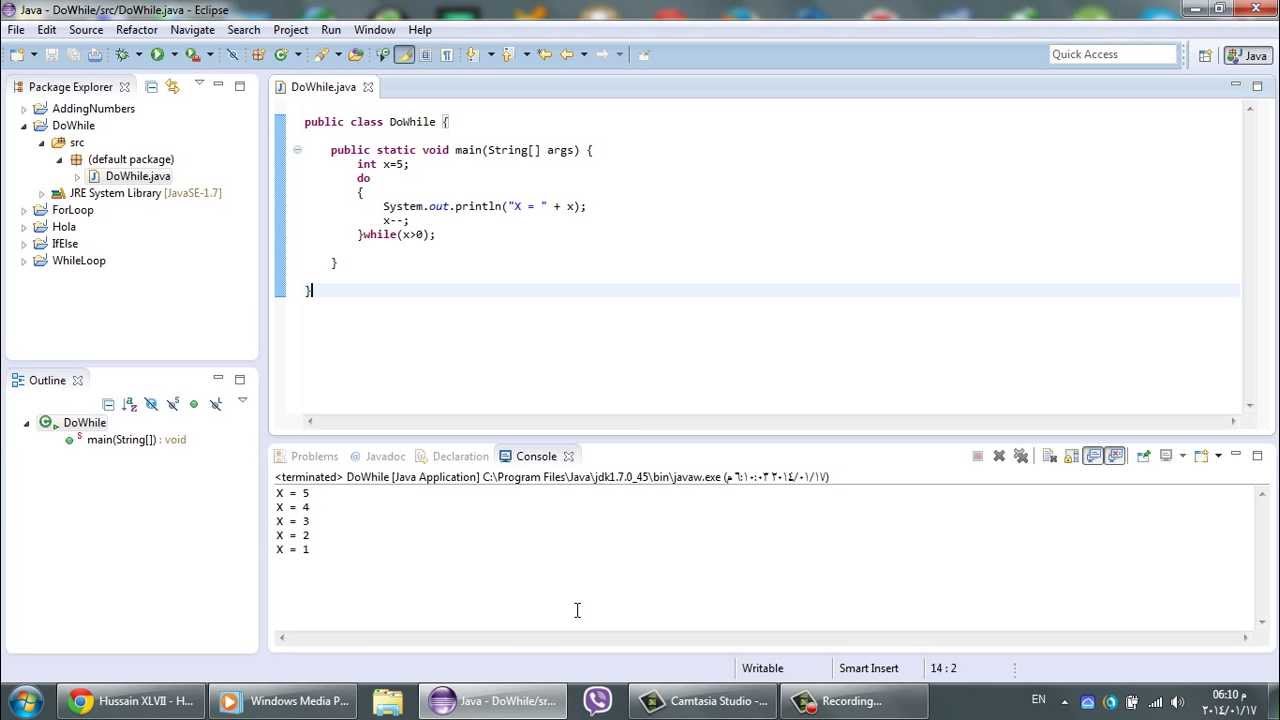Click the Pin Console icon

(x=1144, y=456)
